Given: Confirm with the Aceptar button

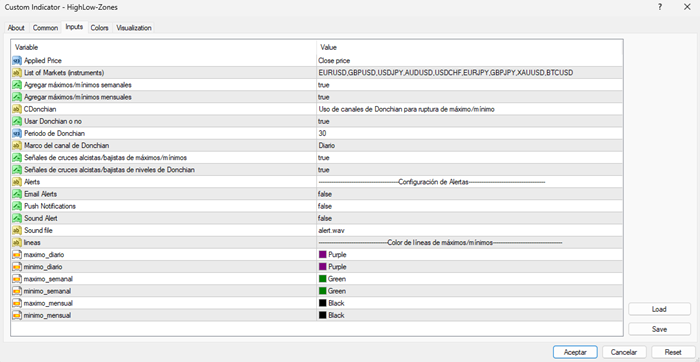Looking at the screenshot, I should 575,352.
